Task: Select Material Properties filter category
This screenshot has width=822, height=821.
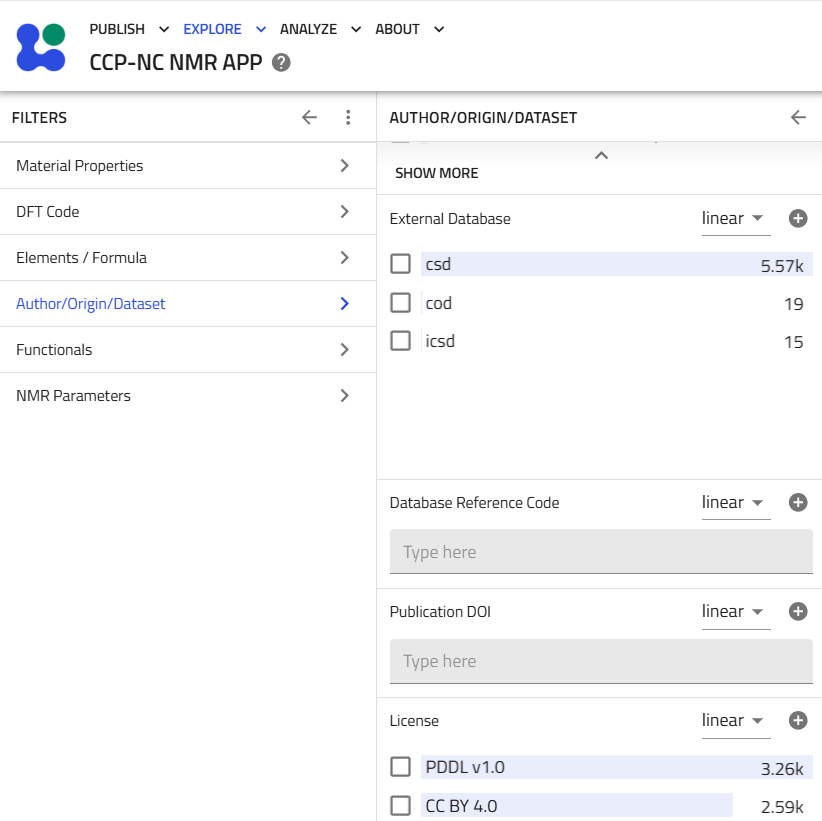Action: click(188, 166)
